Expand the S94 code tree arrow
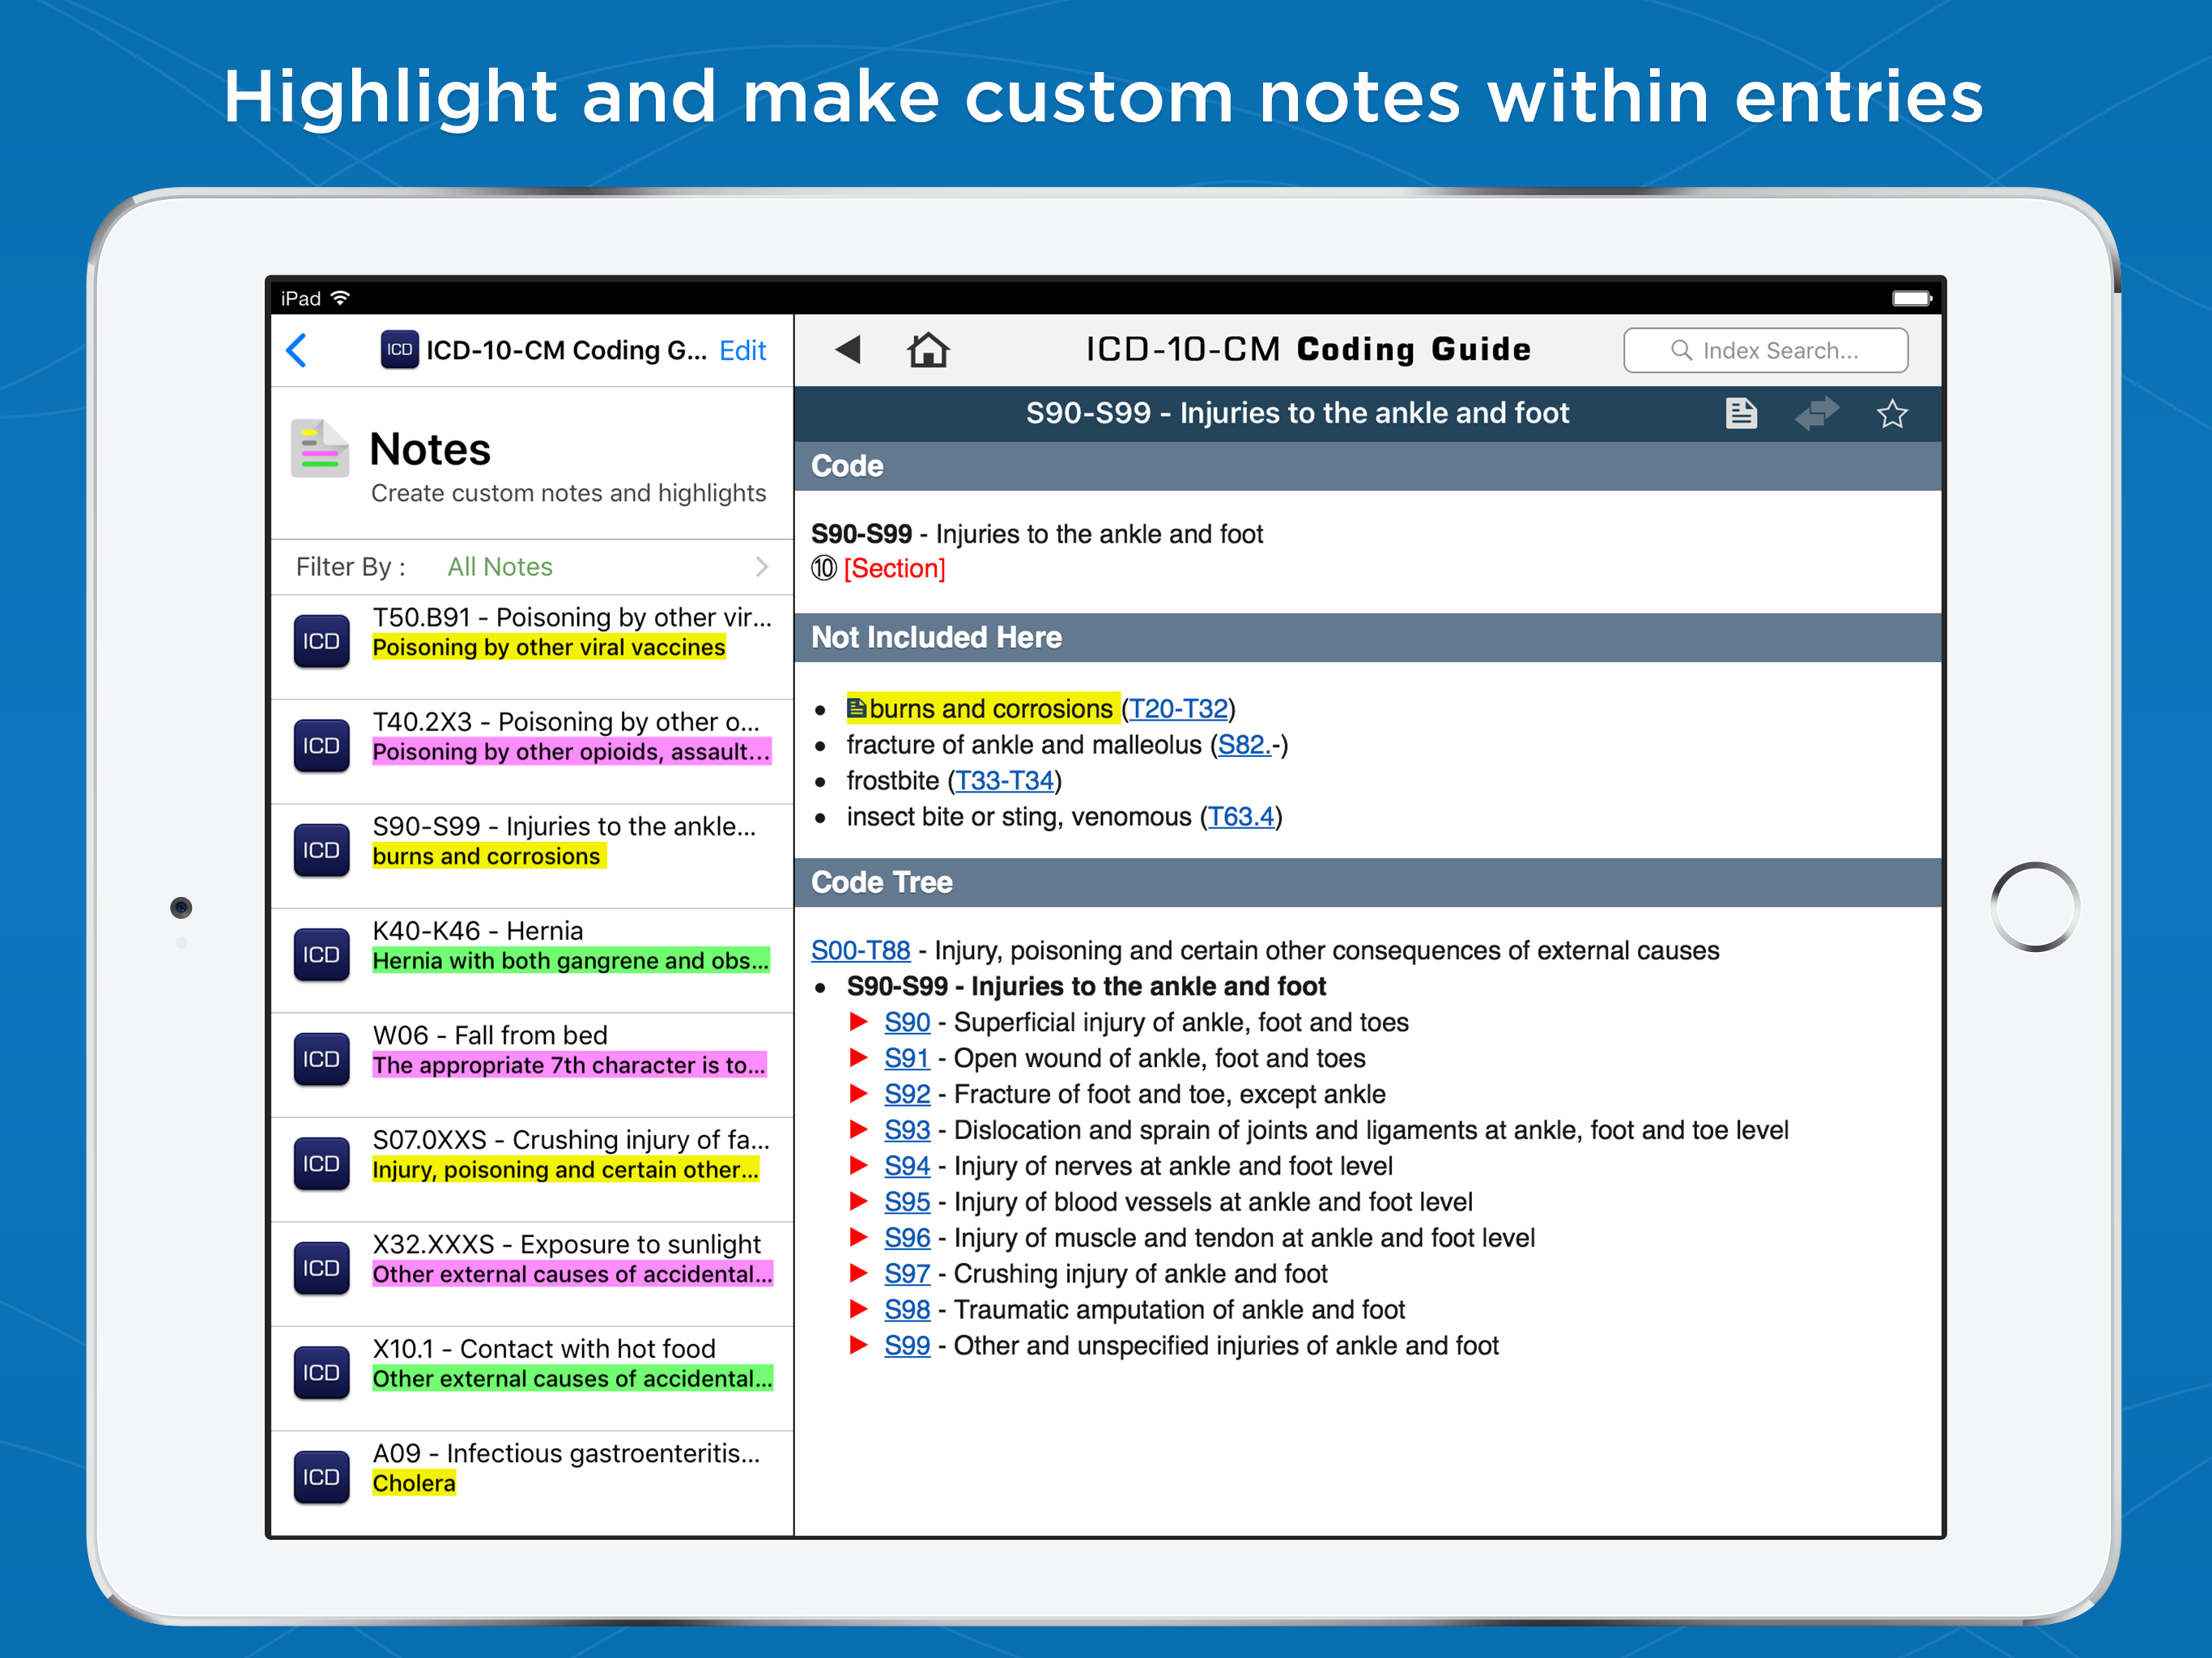2212x1658 pixels. tap(858, 1165)
